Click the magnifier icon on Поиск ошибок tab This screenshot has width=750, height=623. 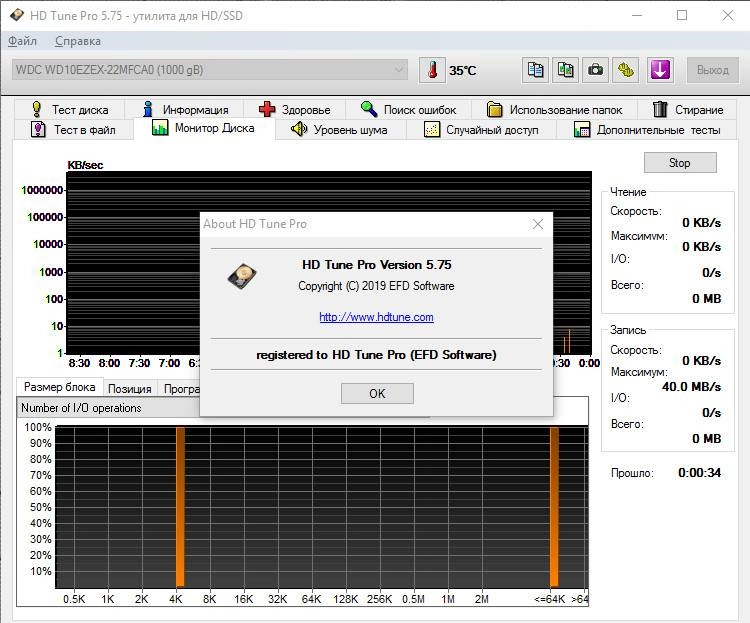(369, 109)
